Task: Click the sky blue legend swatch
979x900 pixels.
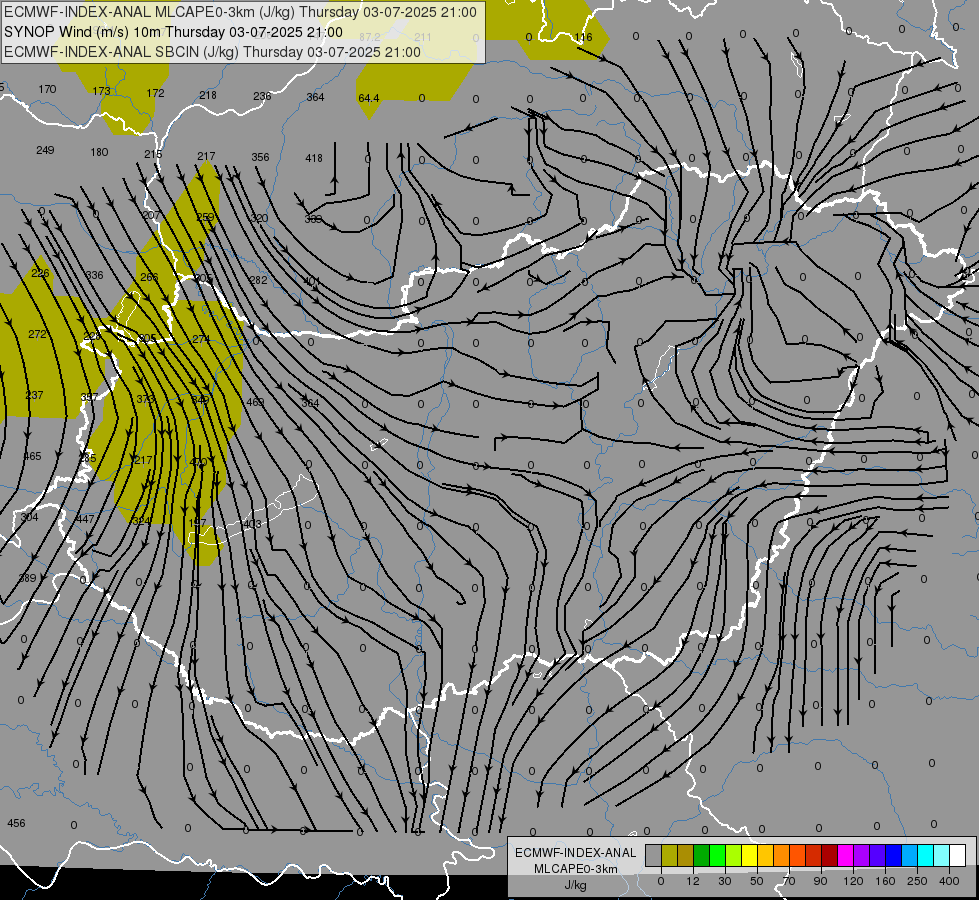Action: [x=910, y=855]
